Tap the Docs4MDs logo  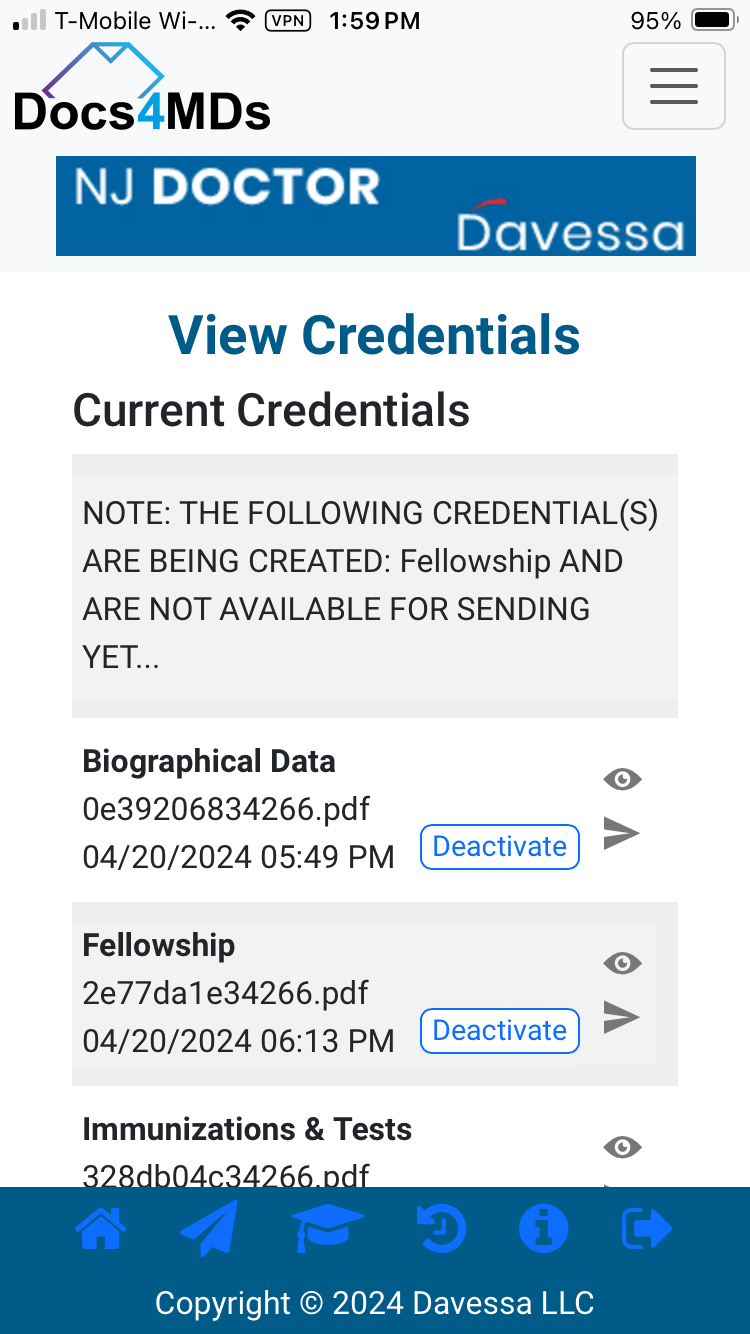(x=141, y=92)
